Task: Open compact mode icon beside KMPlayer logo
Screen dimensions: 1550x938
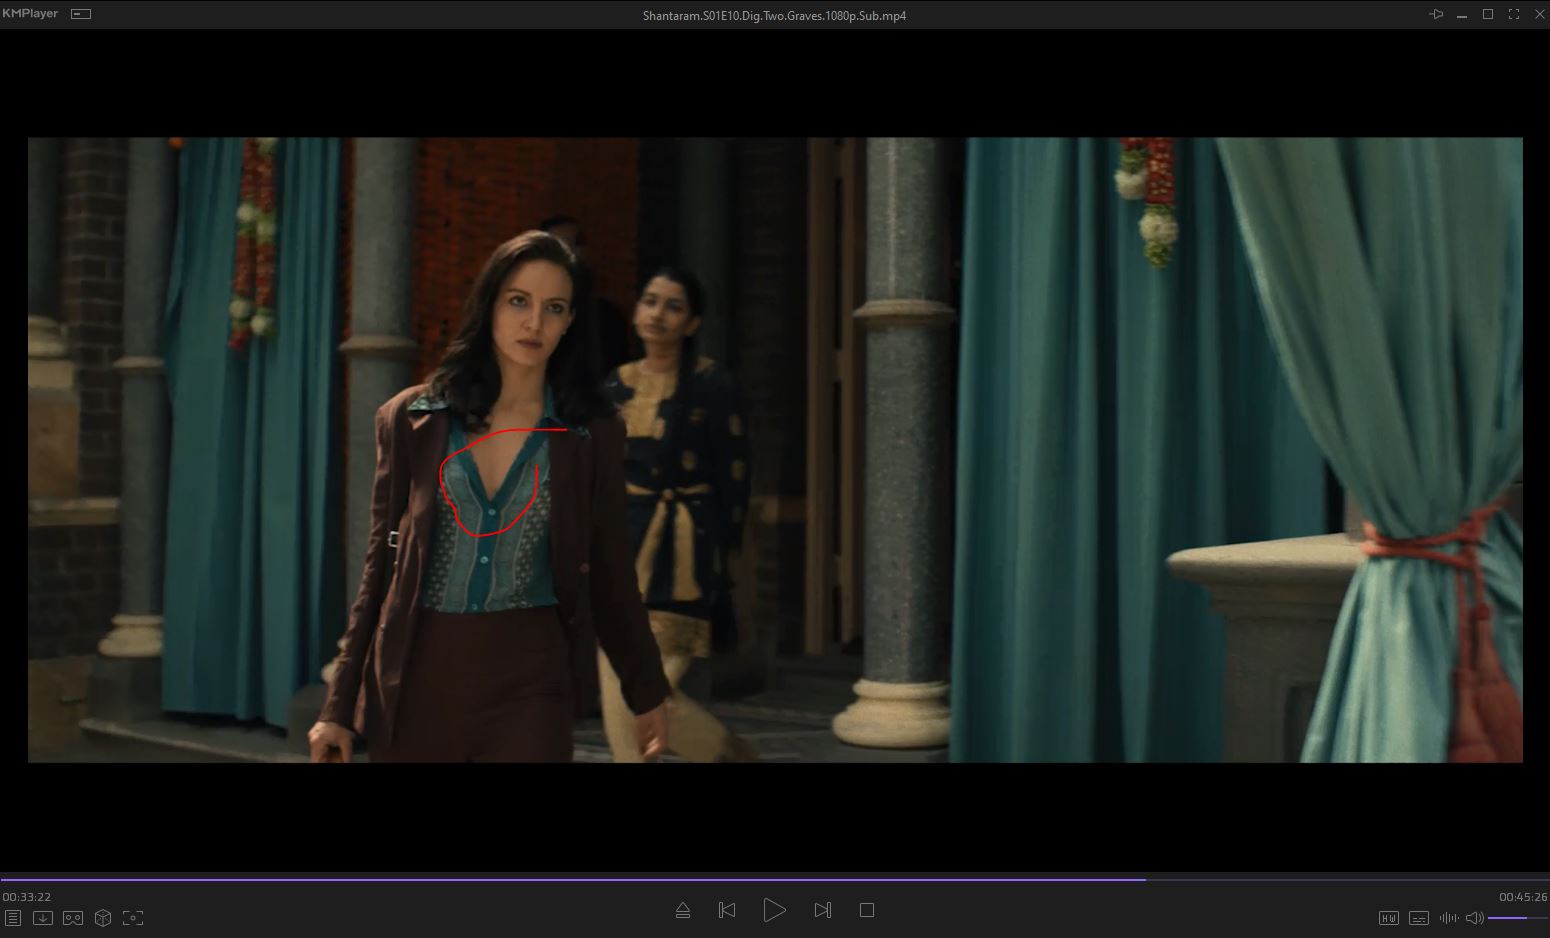Action: (81, 14)
